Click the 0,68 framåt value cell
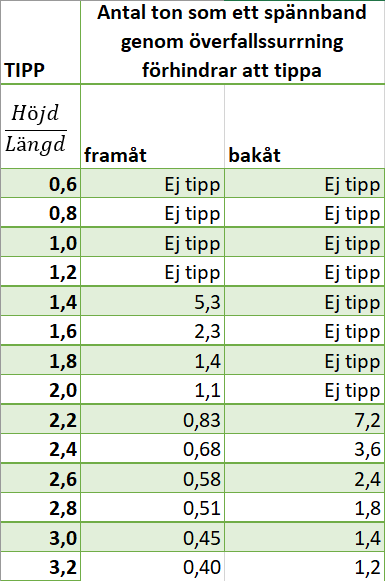The image size is (385, 581). (152, 448)
